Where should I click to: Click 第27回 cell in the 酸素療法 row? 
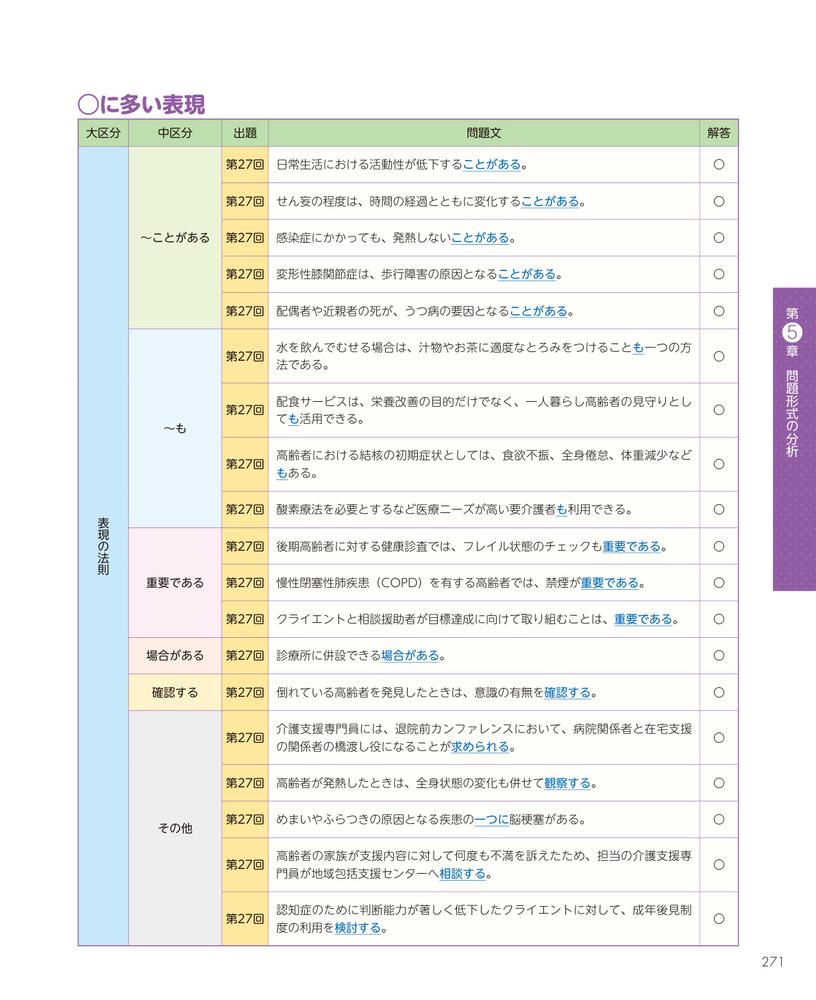coord(245,510)
